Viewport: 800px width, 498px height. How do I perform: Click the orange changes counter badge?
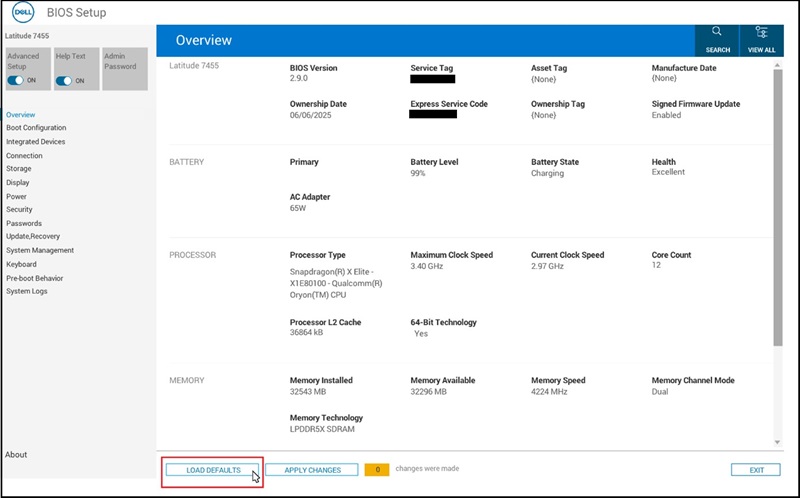coord(377,470)
